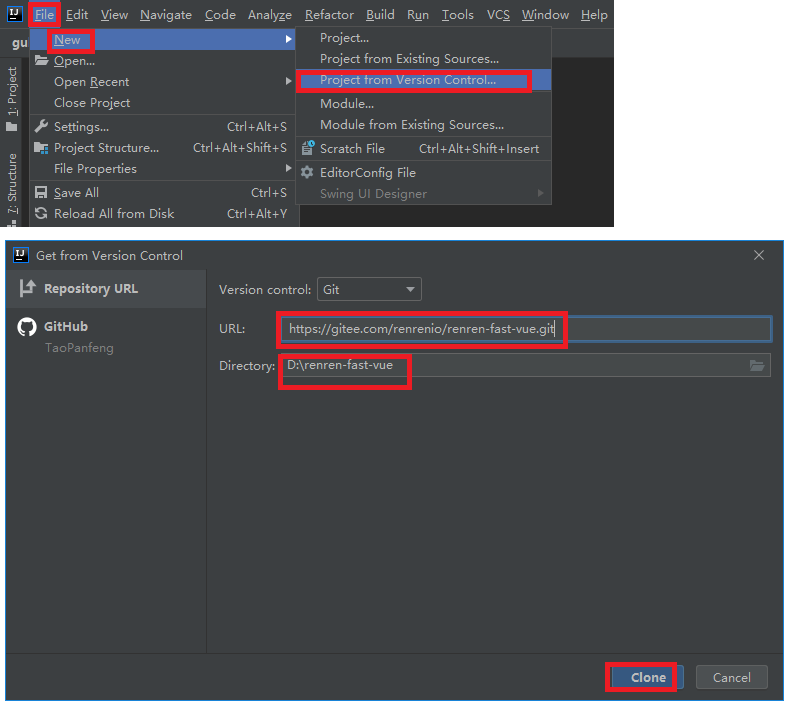Choose Project from Existing Sources...
The width and height of the screenshot is (789, 705).
pyautogui.click(x=424, y=59)
